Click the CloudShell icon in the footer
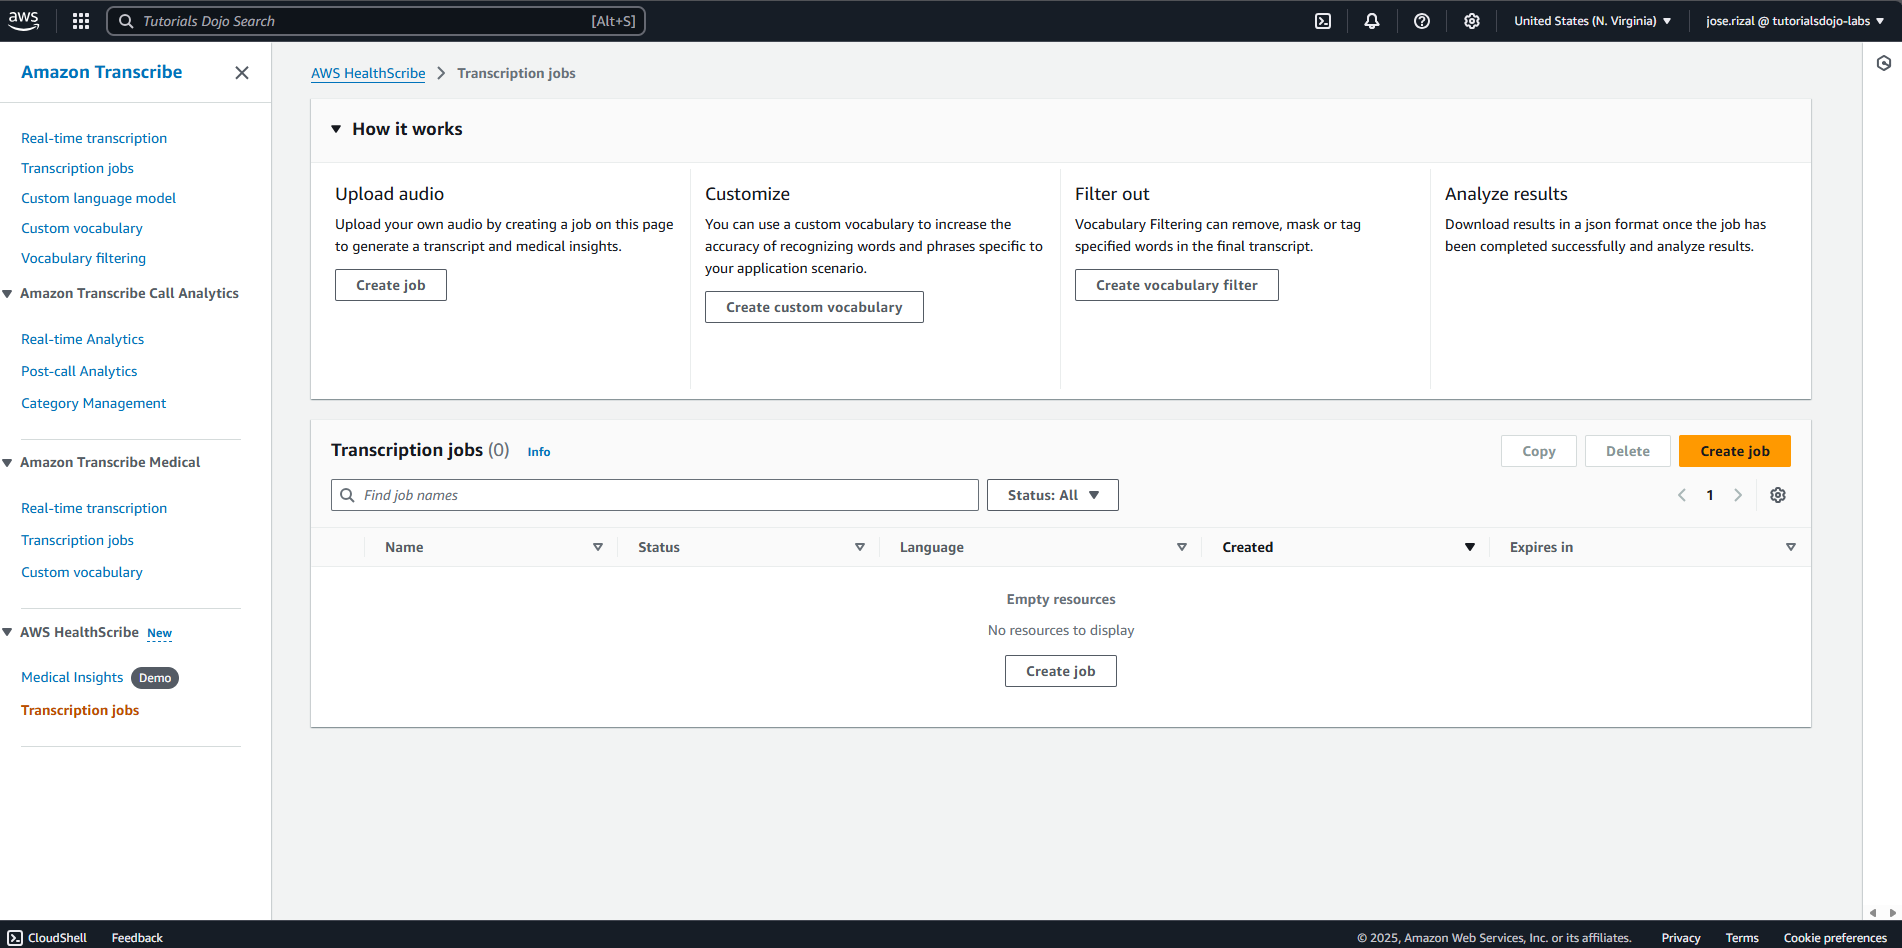The image size is (1902, 948). pos(15,938)
